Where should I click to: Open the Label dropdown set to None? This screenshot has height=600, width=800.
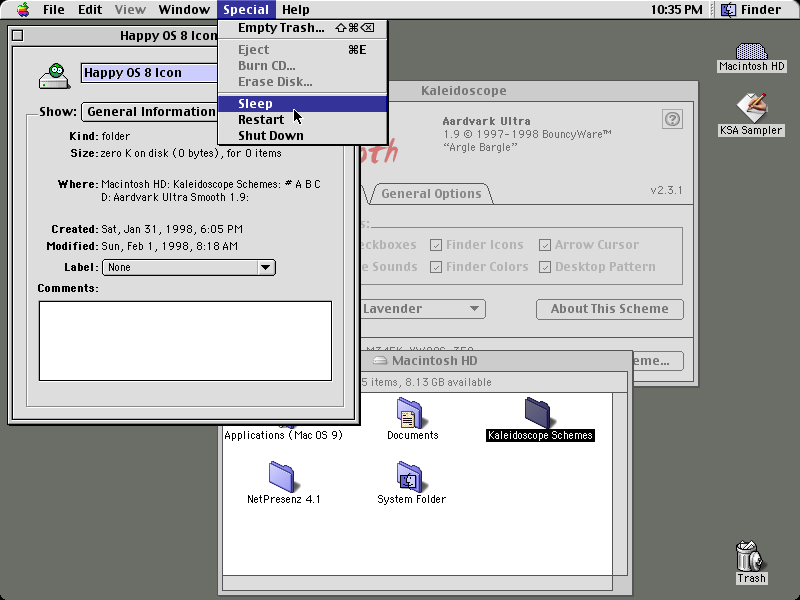(x=189, y=267)
